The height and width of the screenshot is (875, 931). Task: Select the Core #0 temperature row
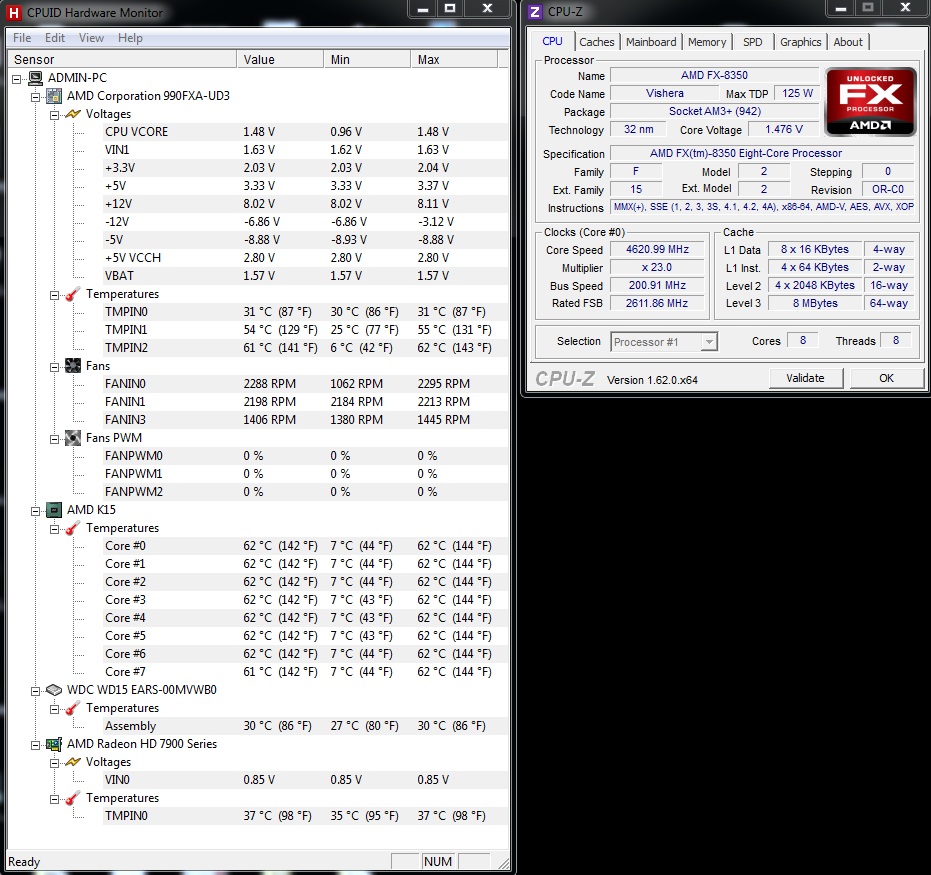305,546
